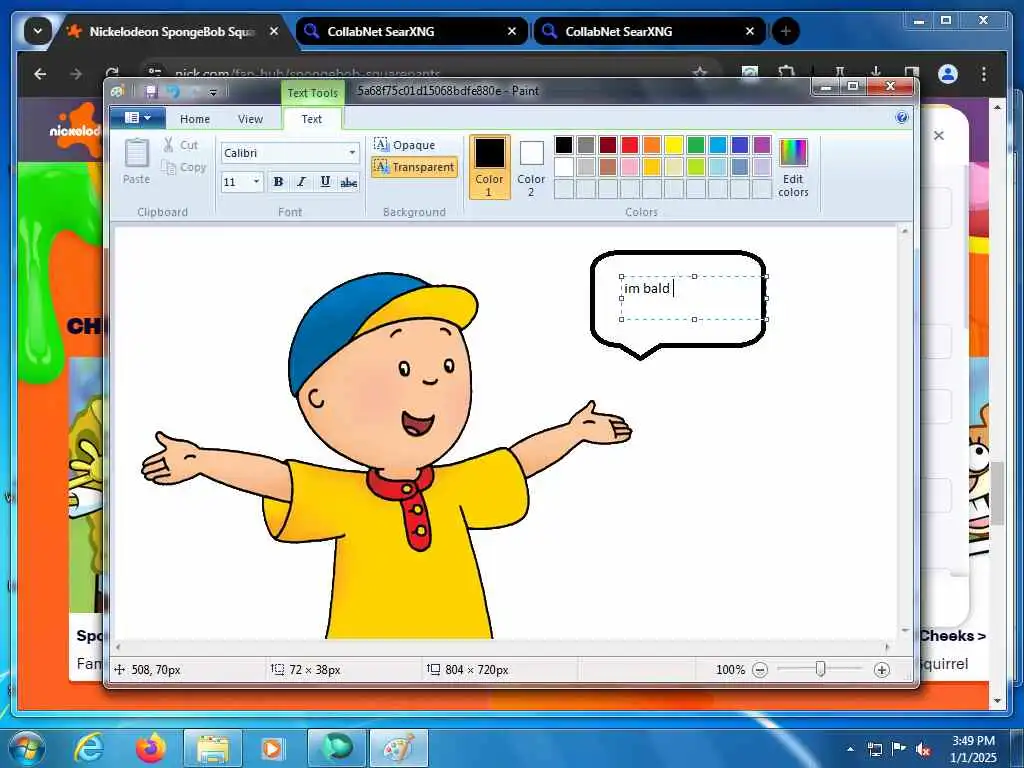
Task: Click the Cut button
Action: (181, 144)
